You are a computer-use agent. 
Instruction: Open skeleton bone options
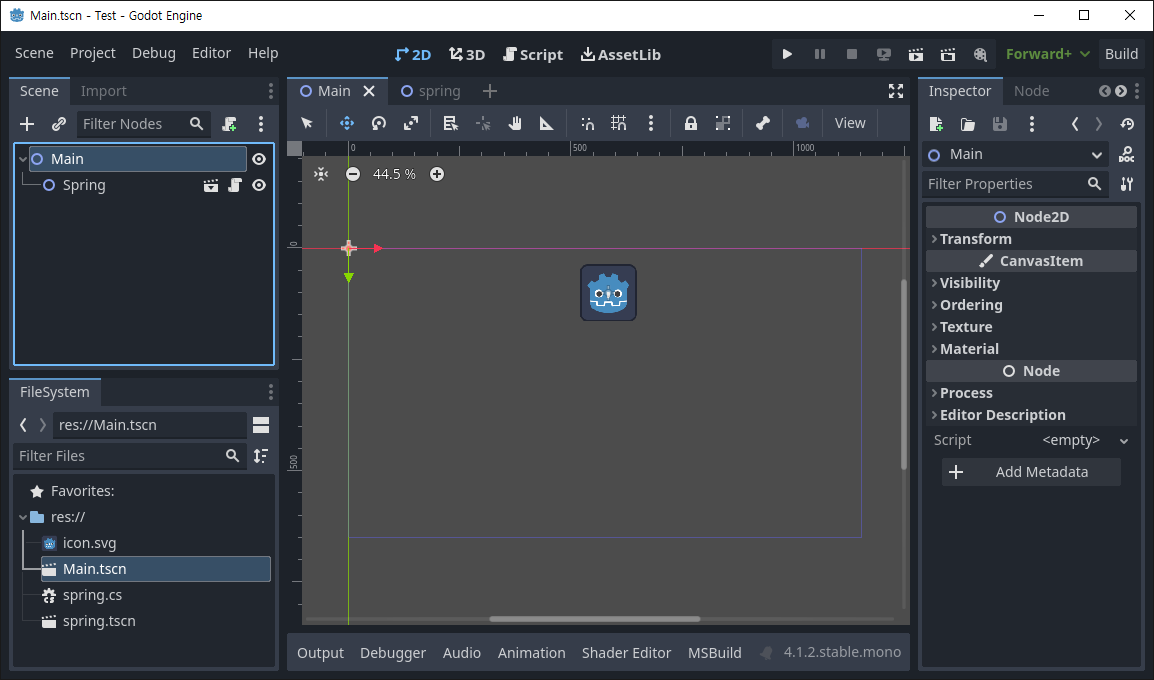(763, 123)
